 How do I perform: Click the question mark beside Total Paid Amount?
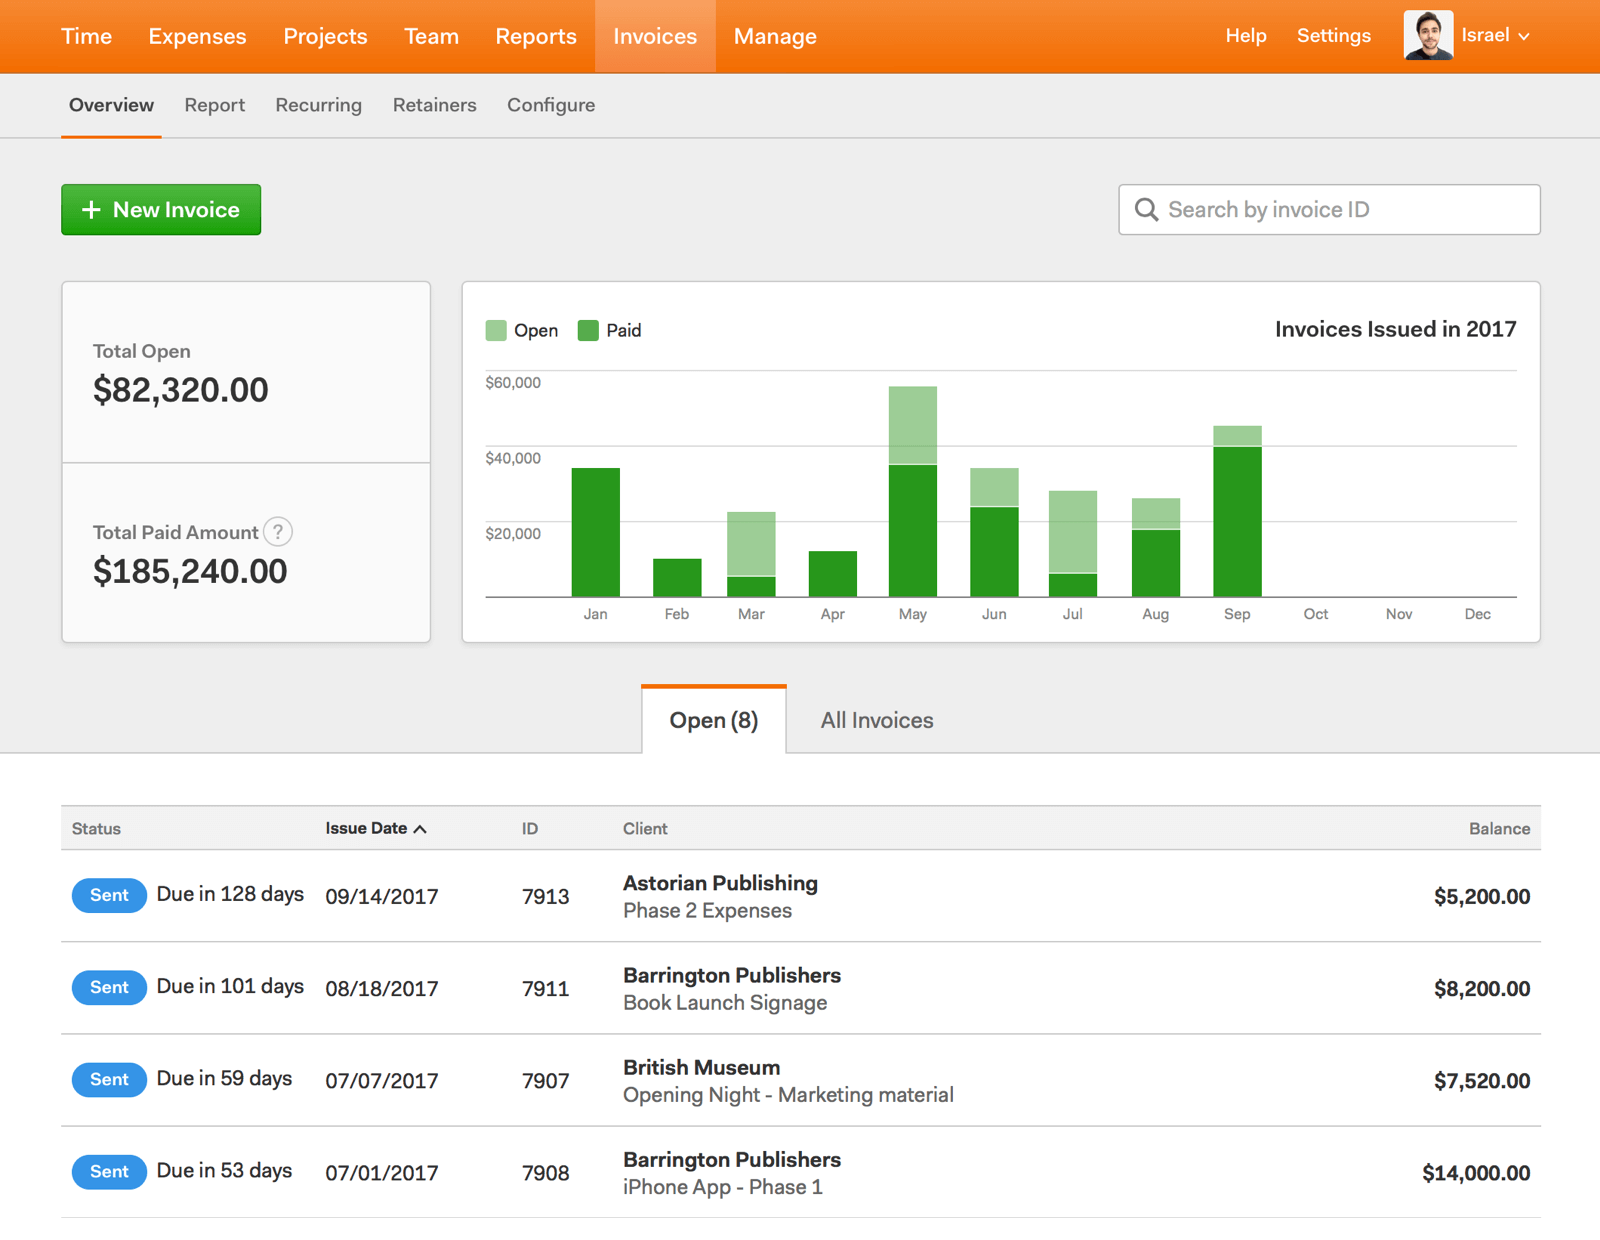[x=277, y=532]
